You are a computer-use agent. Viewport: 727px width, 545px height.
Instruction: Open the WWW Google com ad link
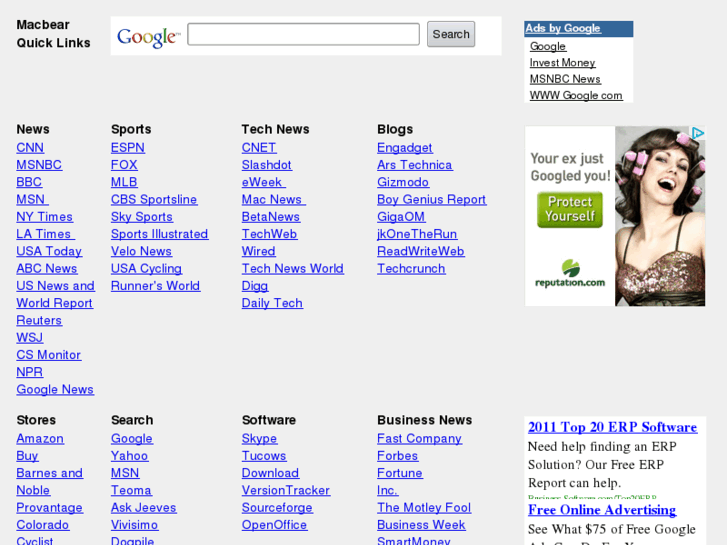[x=576, y=95]
